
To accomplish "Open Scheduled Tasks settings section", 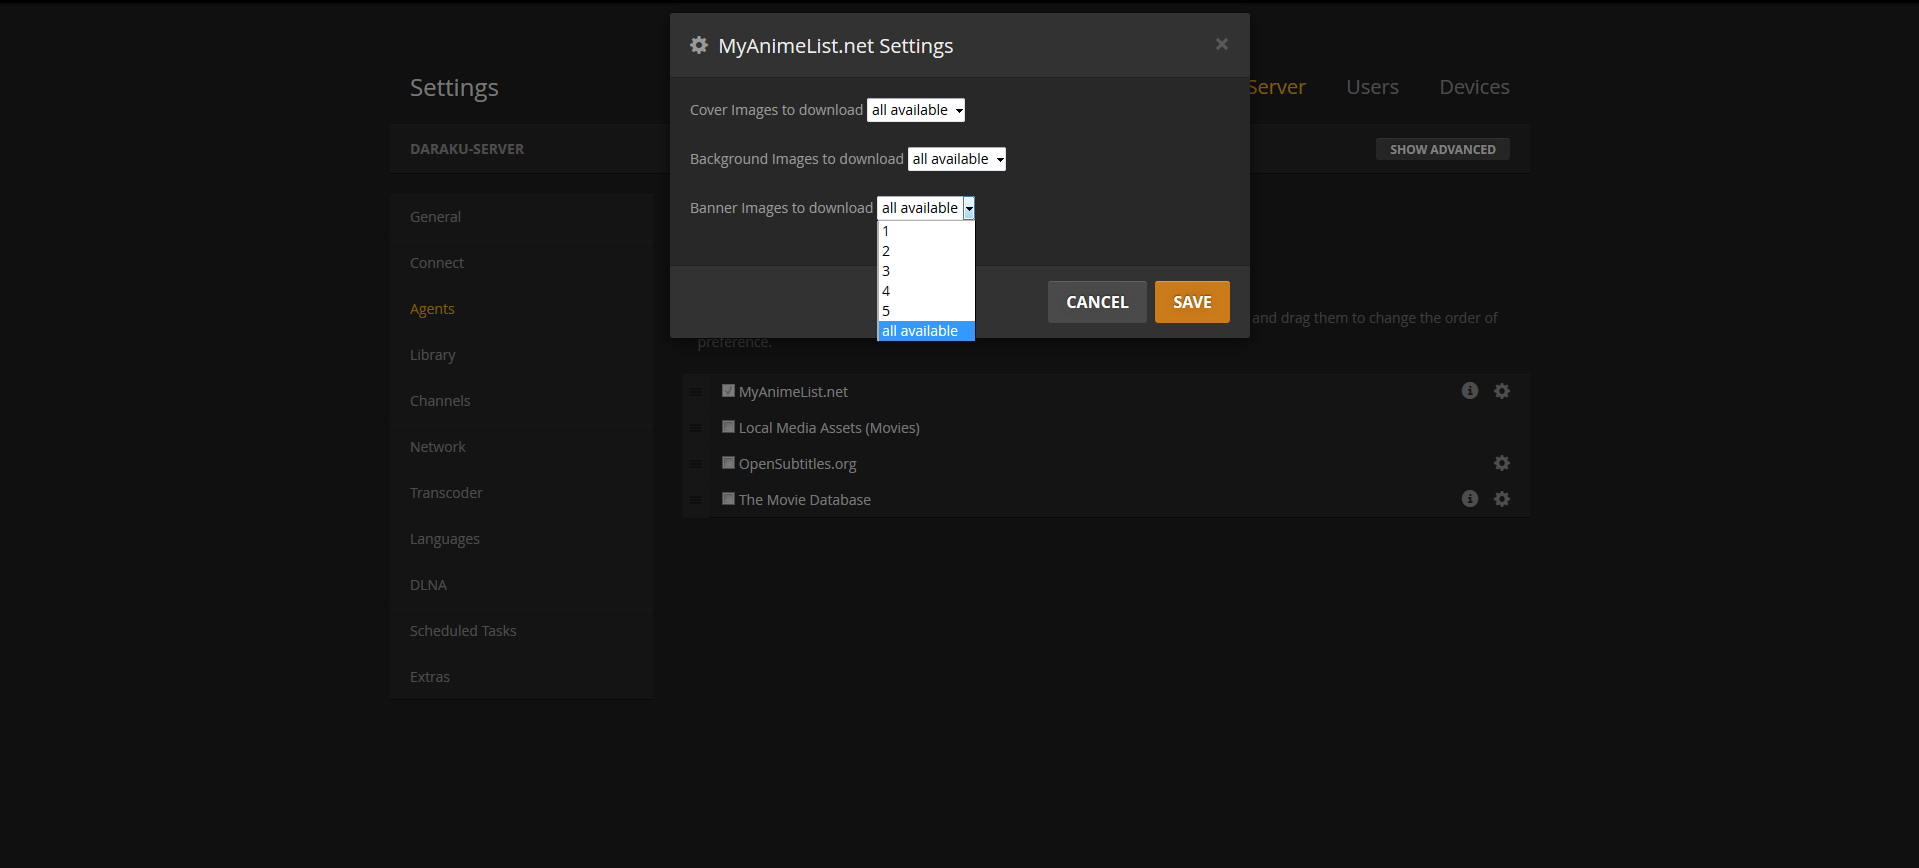I will 521,631.
